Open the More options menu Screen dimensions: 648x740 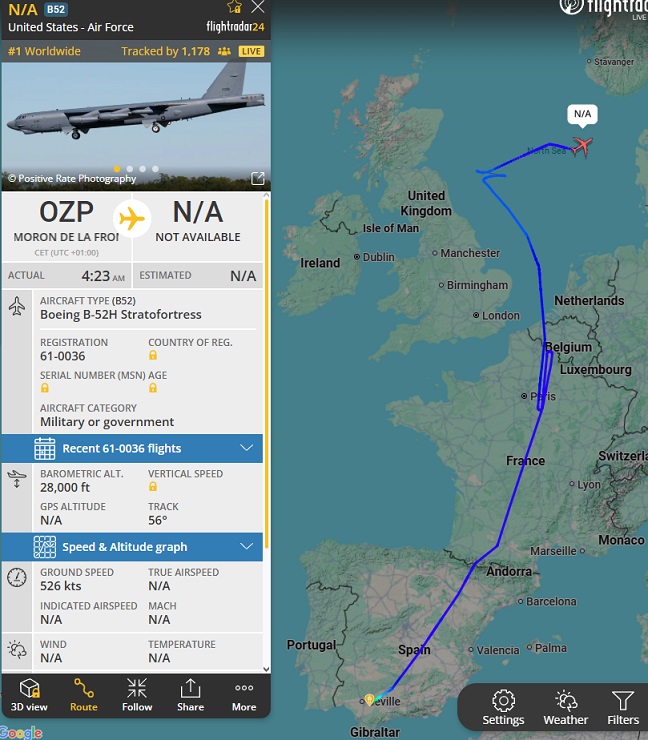tap(244, 695)
